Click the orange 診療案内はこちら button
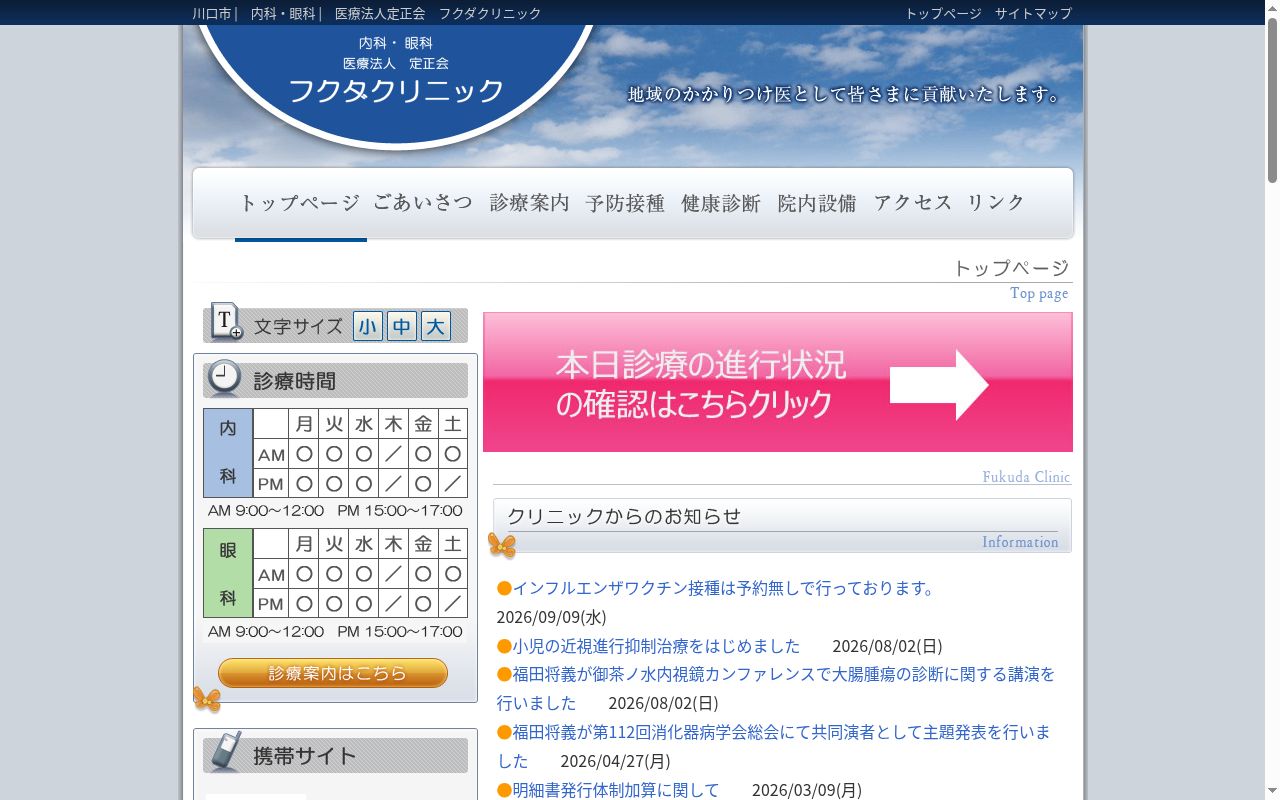The width and height of the screenshot is (1280, 800). 333,673
